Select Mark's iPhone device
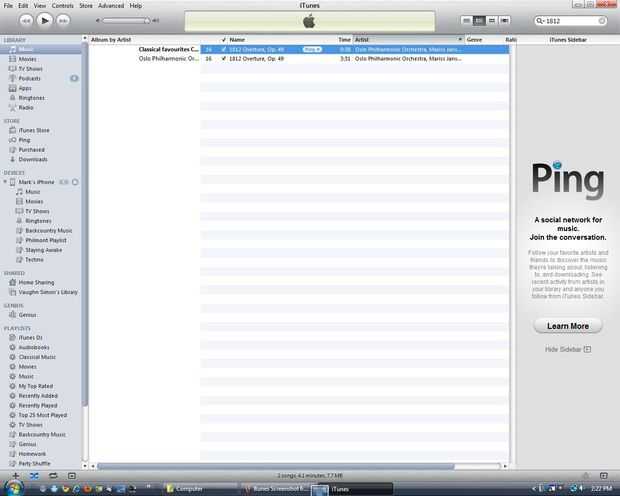Screen dimensions: 620x496 tap(36, 182)
